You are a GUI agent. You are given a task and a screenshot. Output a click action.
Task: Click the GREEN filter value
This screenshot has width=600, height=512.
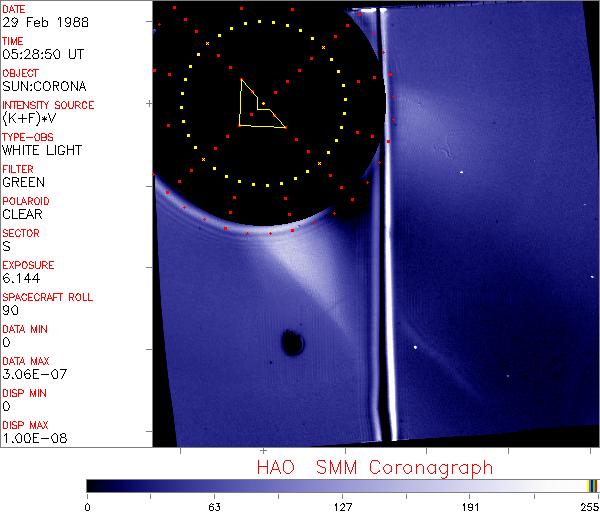pos(23,183)
